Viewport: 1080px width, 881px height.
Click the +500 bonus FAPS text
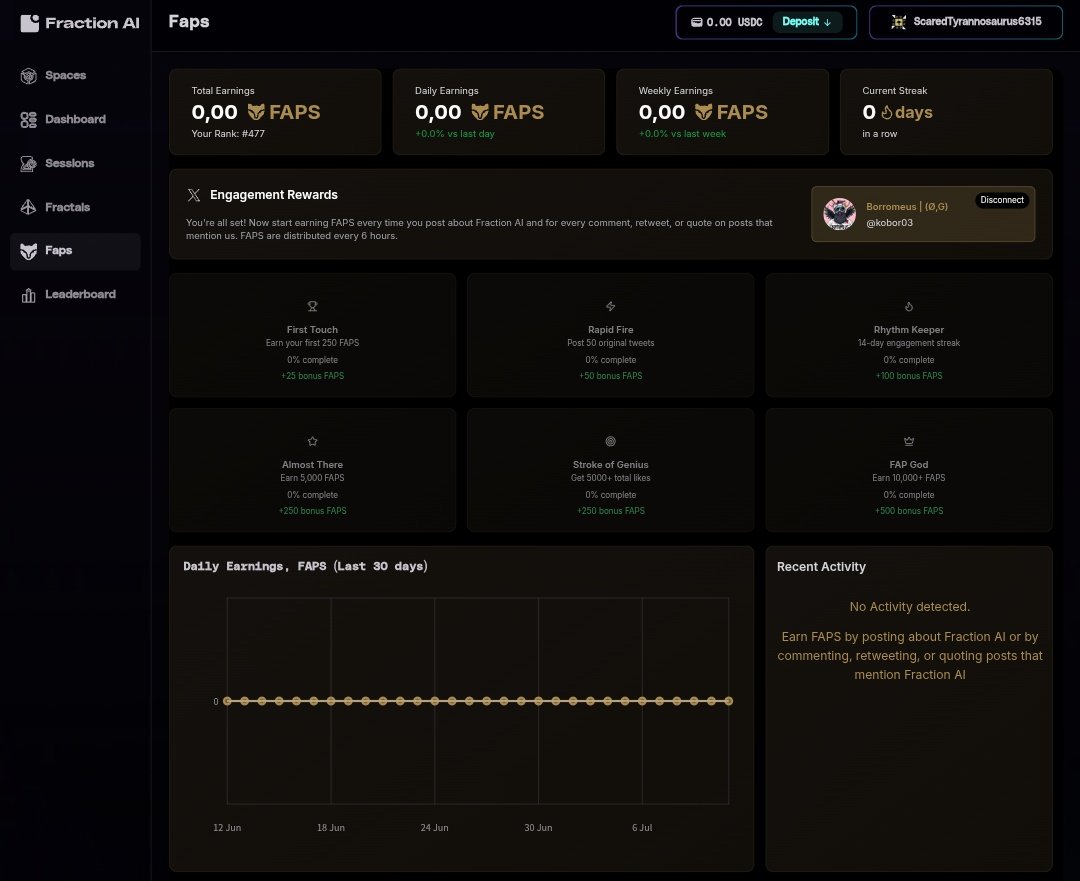(x=908, y=511)
